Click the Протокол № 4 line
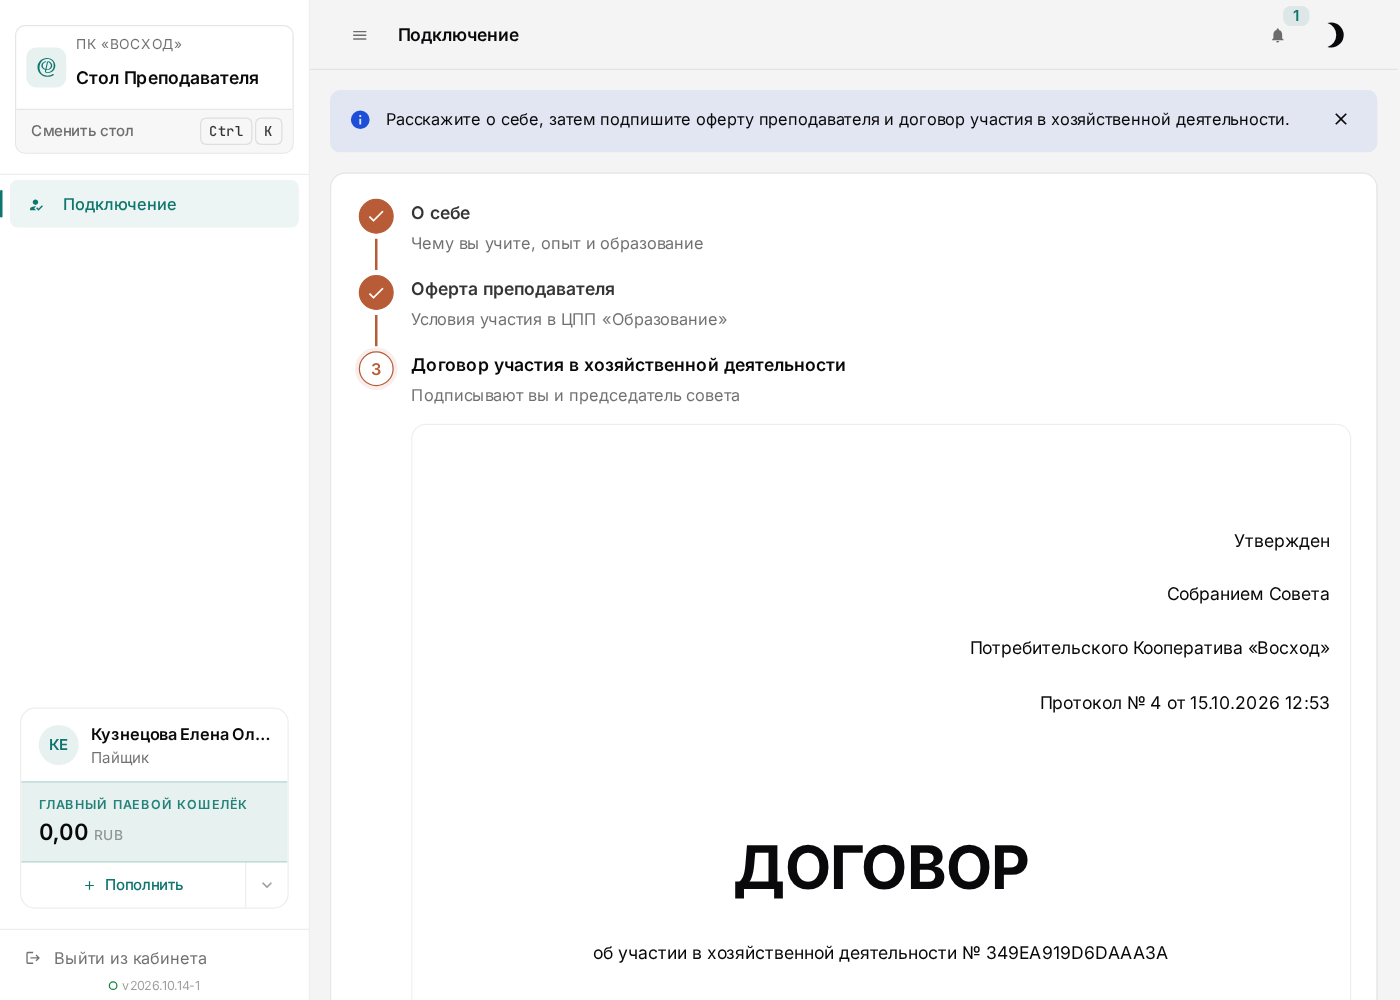 point(1185,703)
